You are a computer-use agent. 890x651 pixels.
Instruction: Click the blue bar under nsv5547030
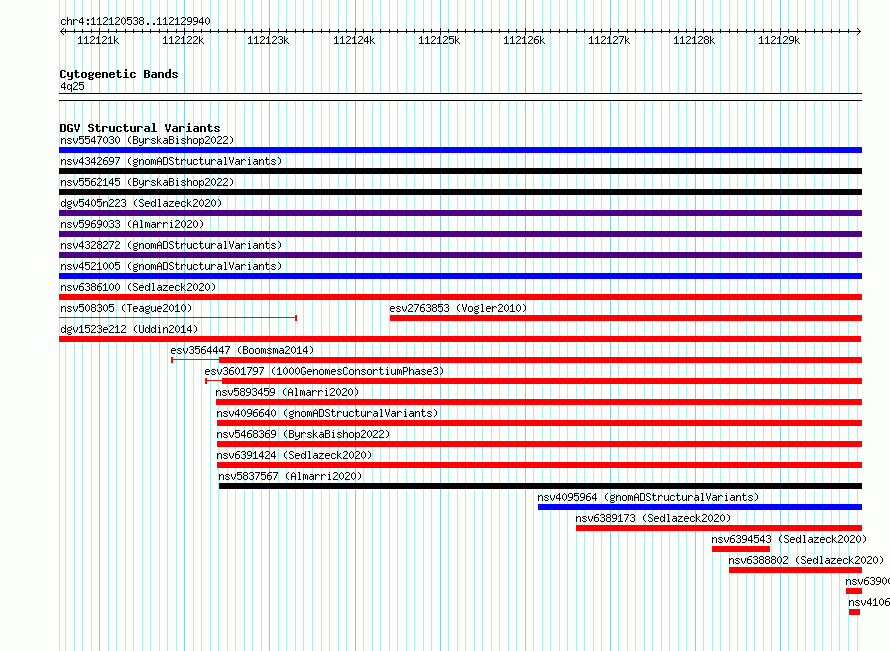click(460, 150)
